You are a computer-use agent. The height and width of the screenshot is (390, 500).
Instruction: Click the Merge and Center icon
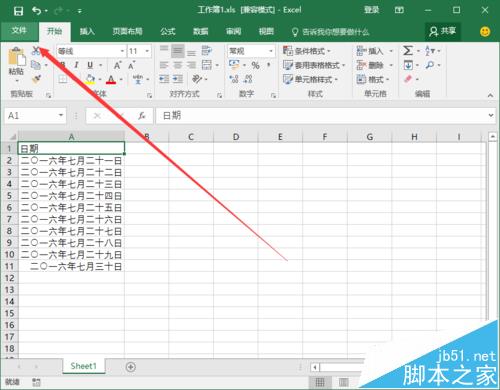point(207,65)
